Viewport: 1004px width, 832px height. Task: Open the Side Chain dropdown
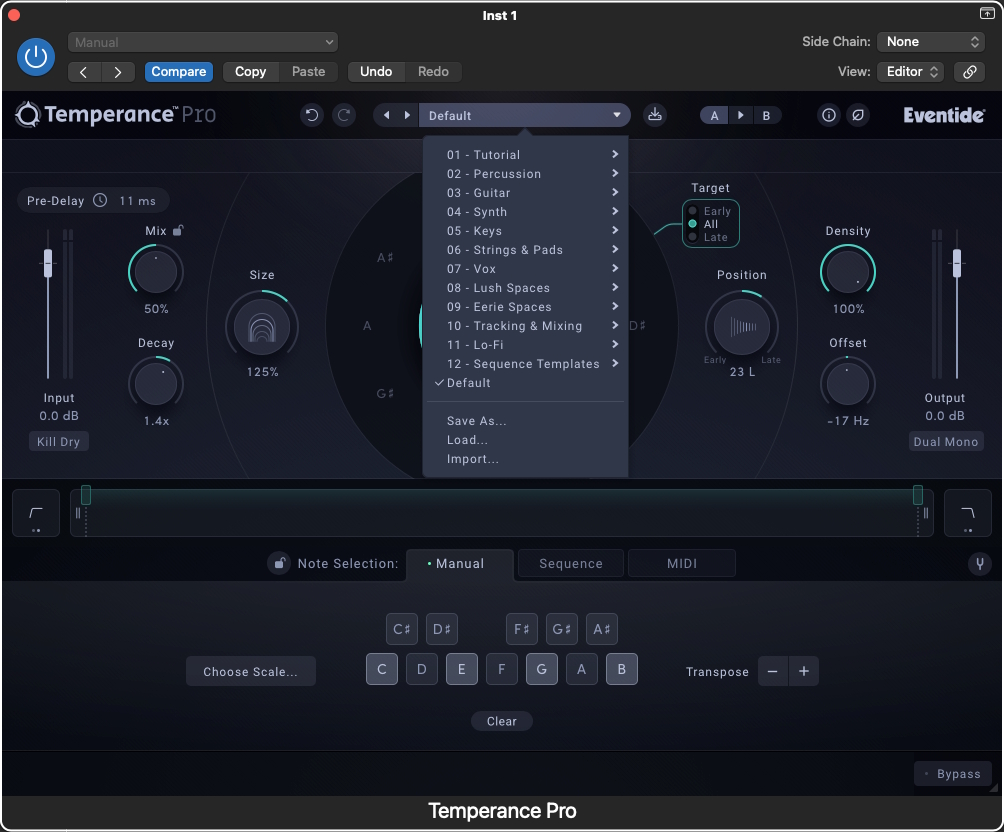(x=930, y=42)
